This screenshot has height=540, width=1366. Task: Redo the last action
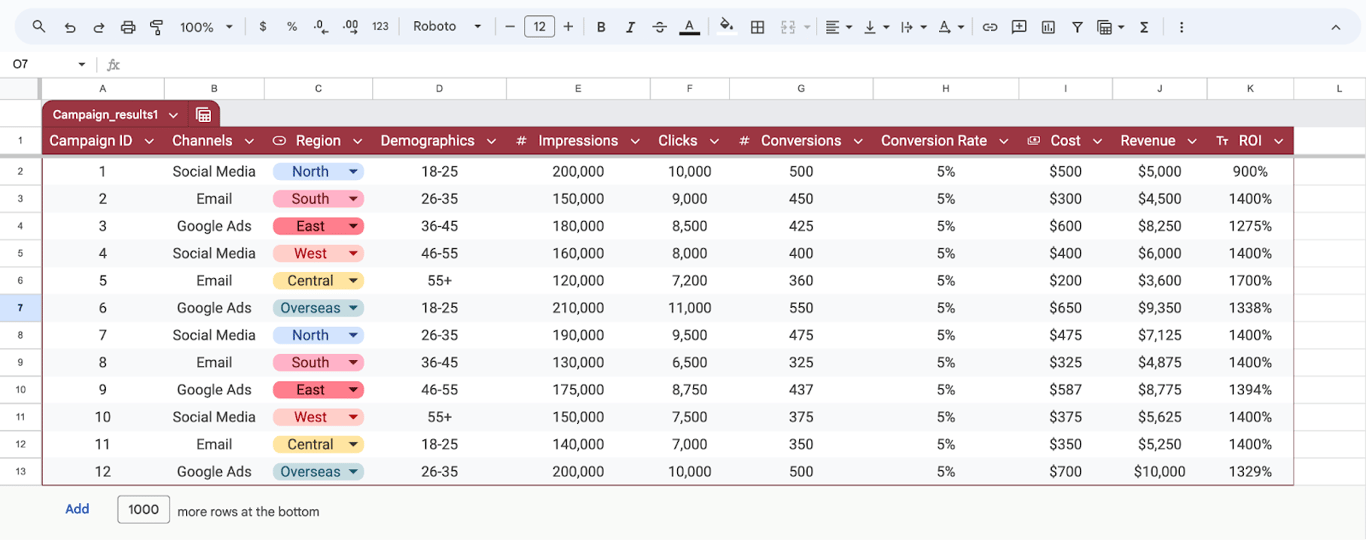click(98, 27)
